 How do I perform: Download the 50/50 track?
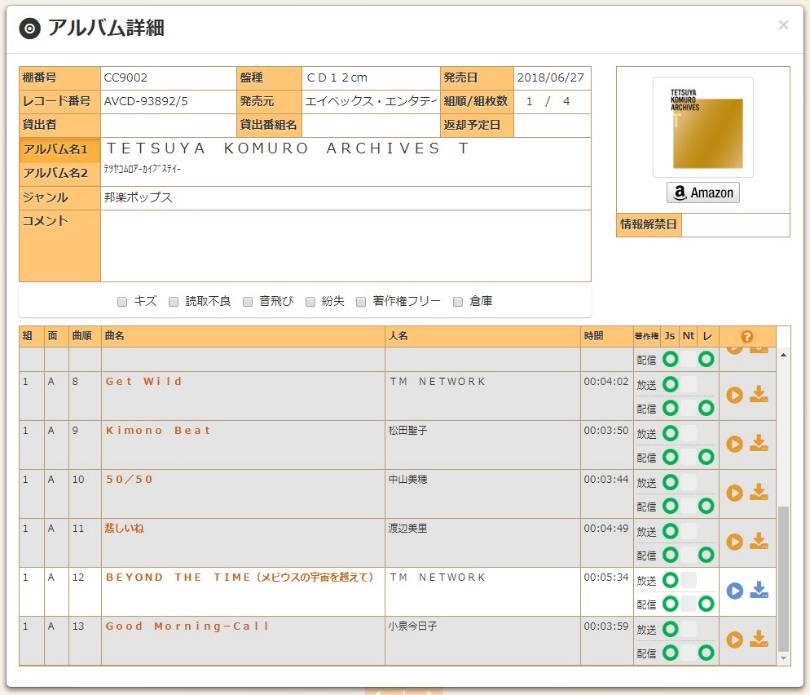(758, 492)
